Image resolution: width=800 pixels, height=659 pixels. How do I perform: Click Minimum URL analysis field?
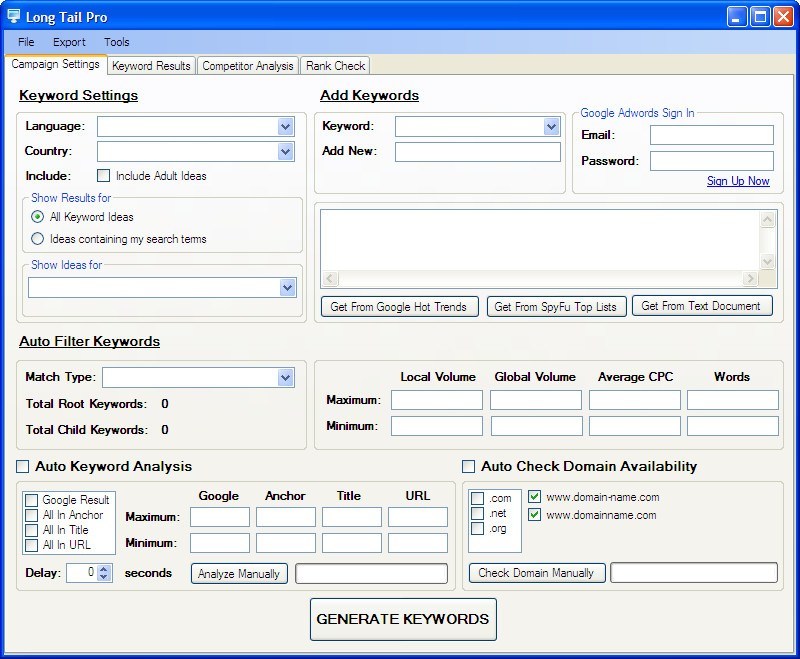pos(418,543)
